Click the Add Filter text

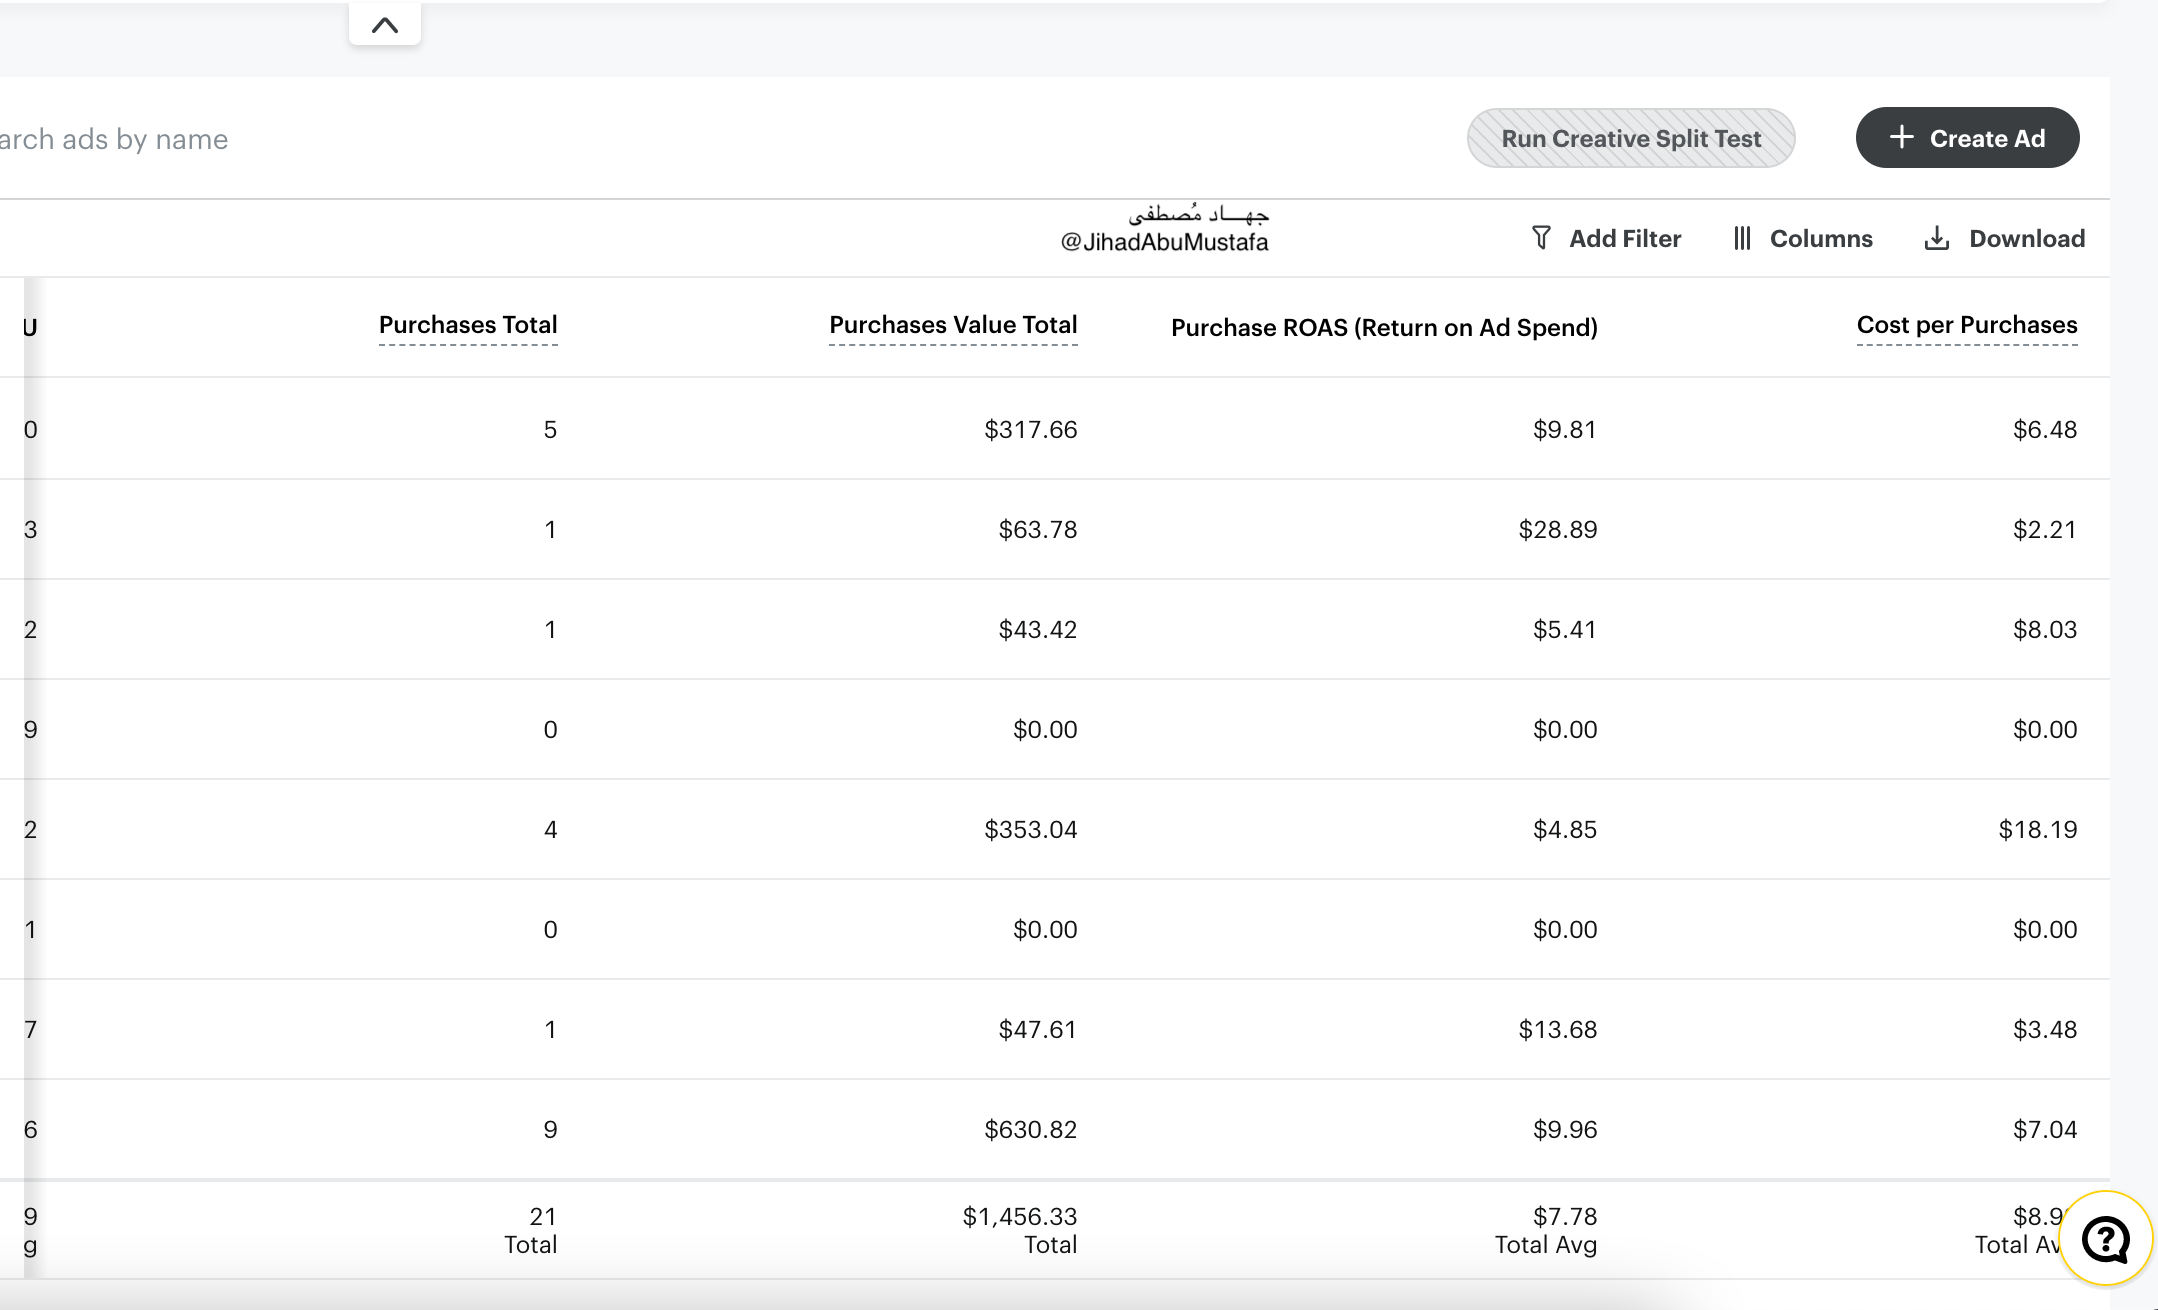1625,238
